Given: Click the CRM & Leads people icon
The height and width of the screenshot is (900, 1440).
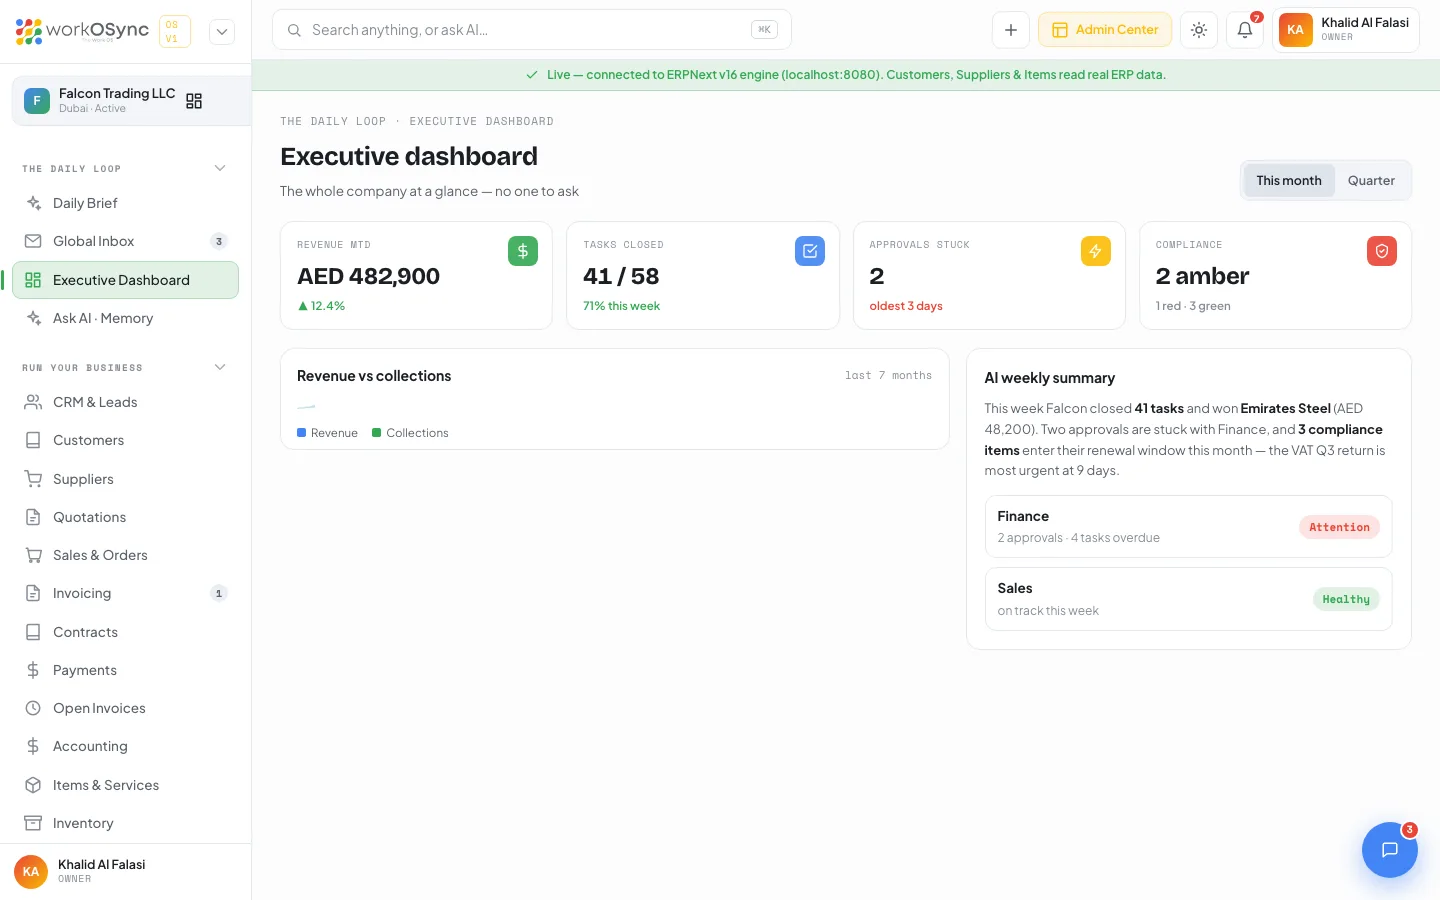Looking at the screenshot, I should point(33,402).
